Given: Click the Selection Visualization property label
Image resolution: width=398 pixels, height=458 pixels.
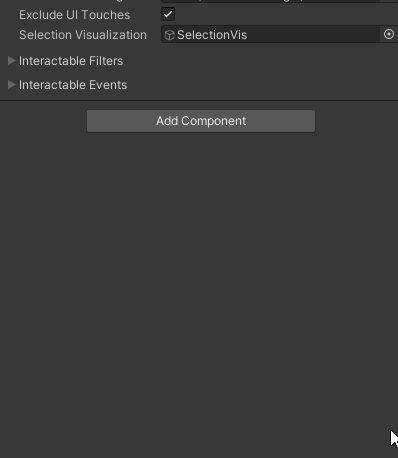Looking at the screenshot, I should [x=83, y=35].
